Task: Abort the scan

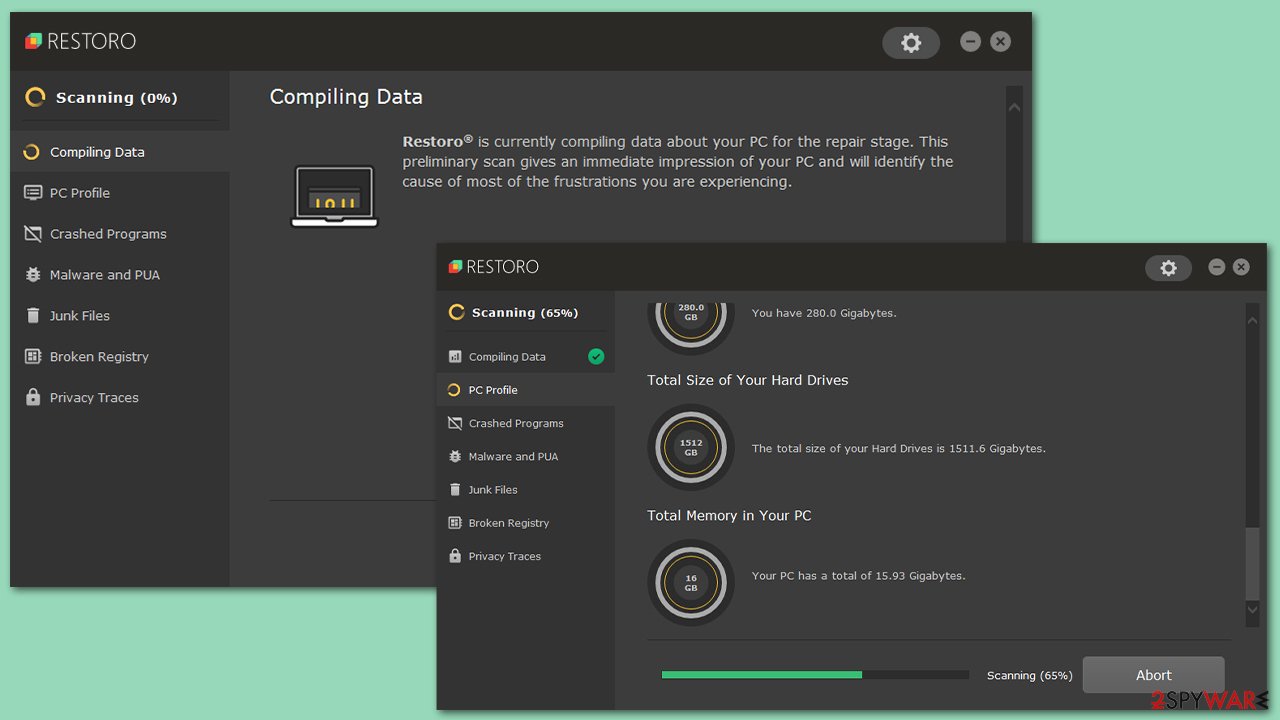Action: tap(1153, 675)
